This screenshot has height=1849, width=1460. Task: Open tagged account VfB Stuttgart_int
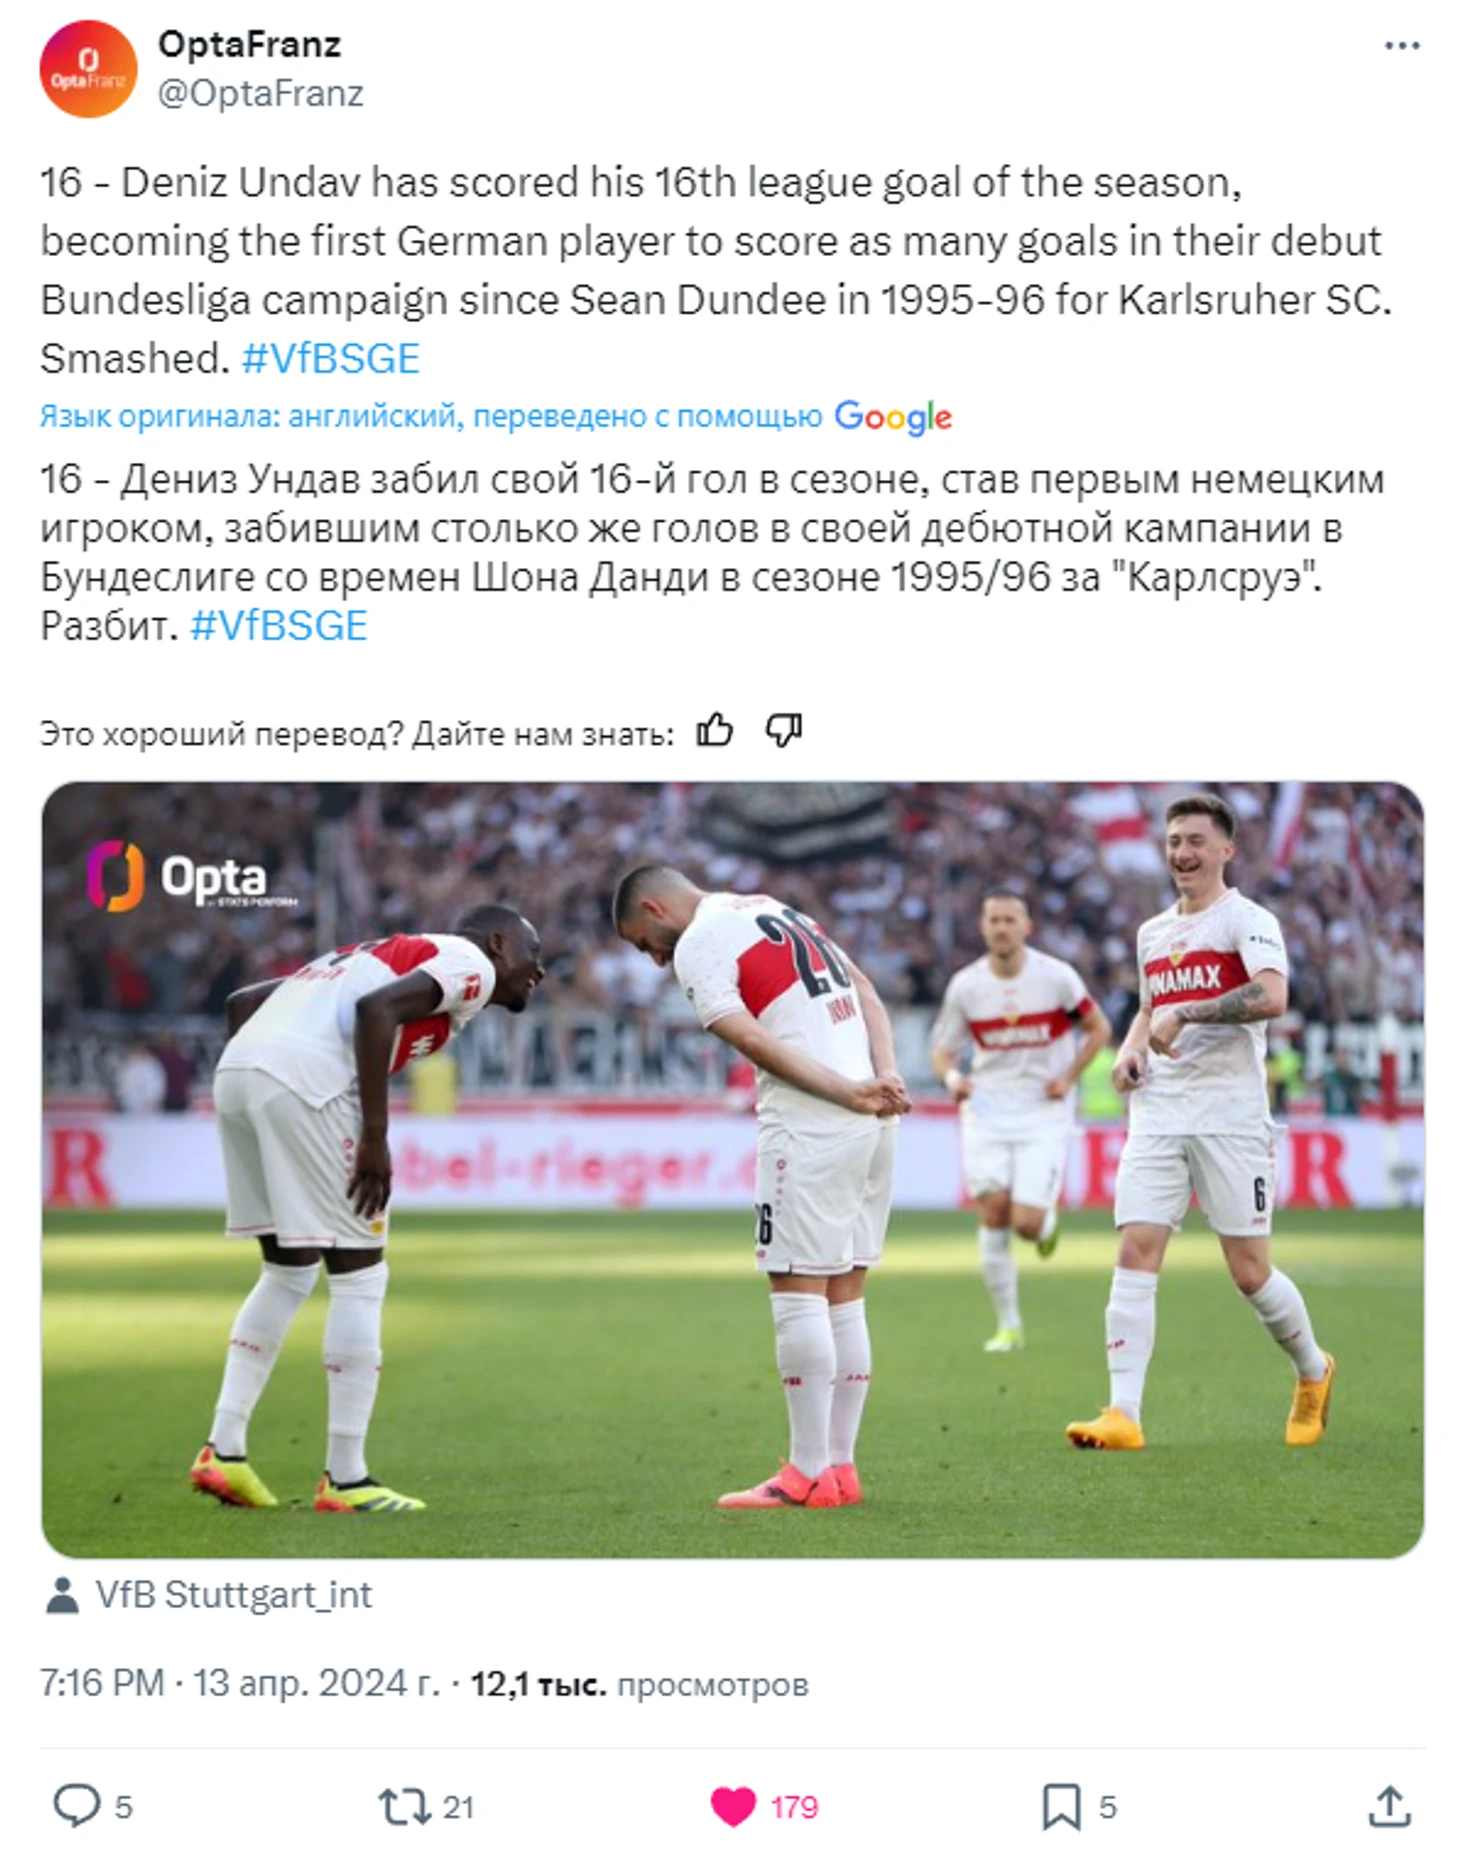[233, 1594]
